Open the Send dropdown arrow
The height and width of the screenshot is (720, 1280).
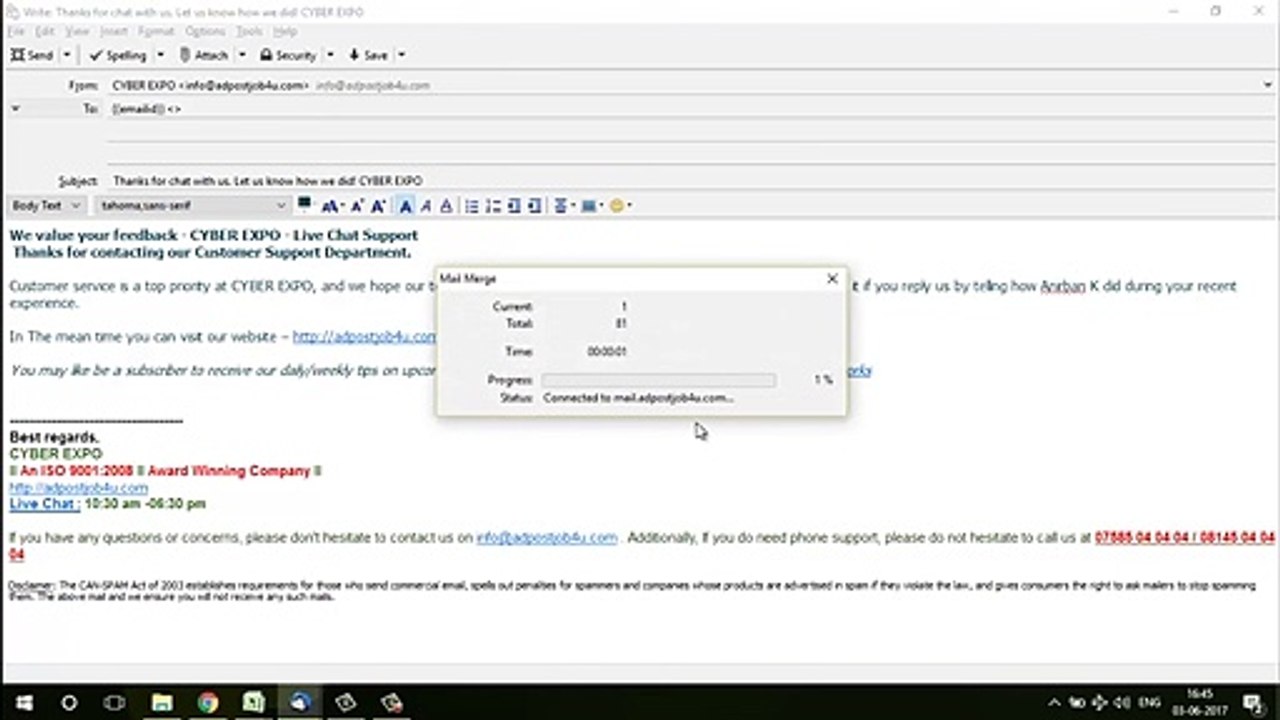tap(67, 55)
